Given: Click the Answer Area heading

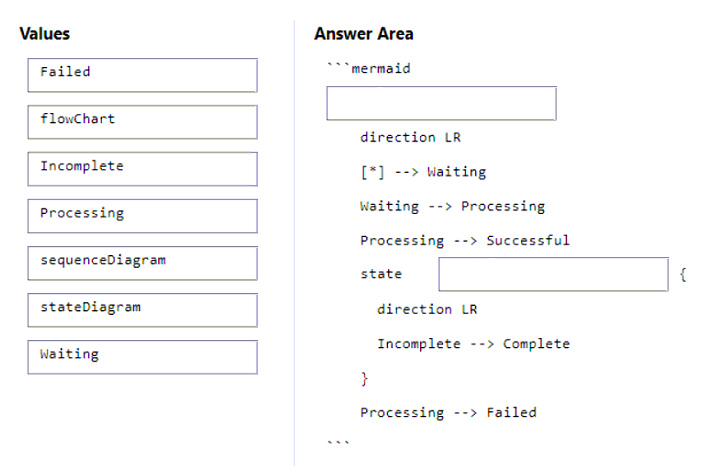Looking at the screenshot, I should tap(363, 34).
